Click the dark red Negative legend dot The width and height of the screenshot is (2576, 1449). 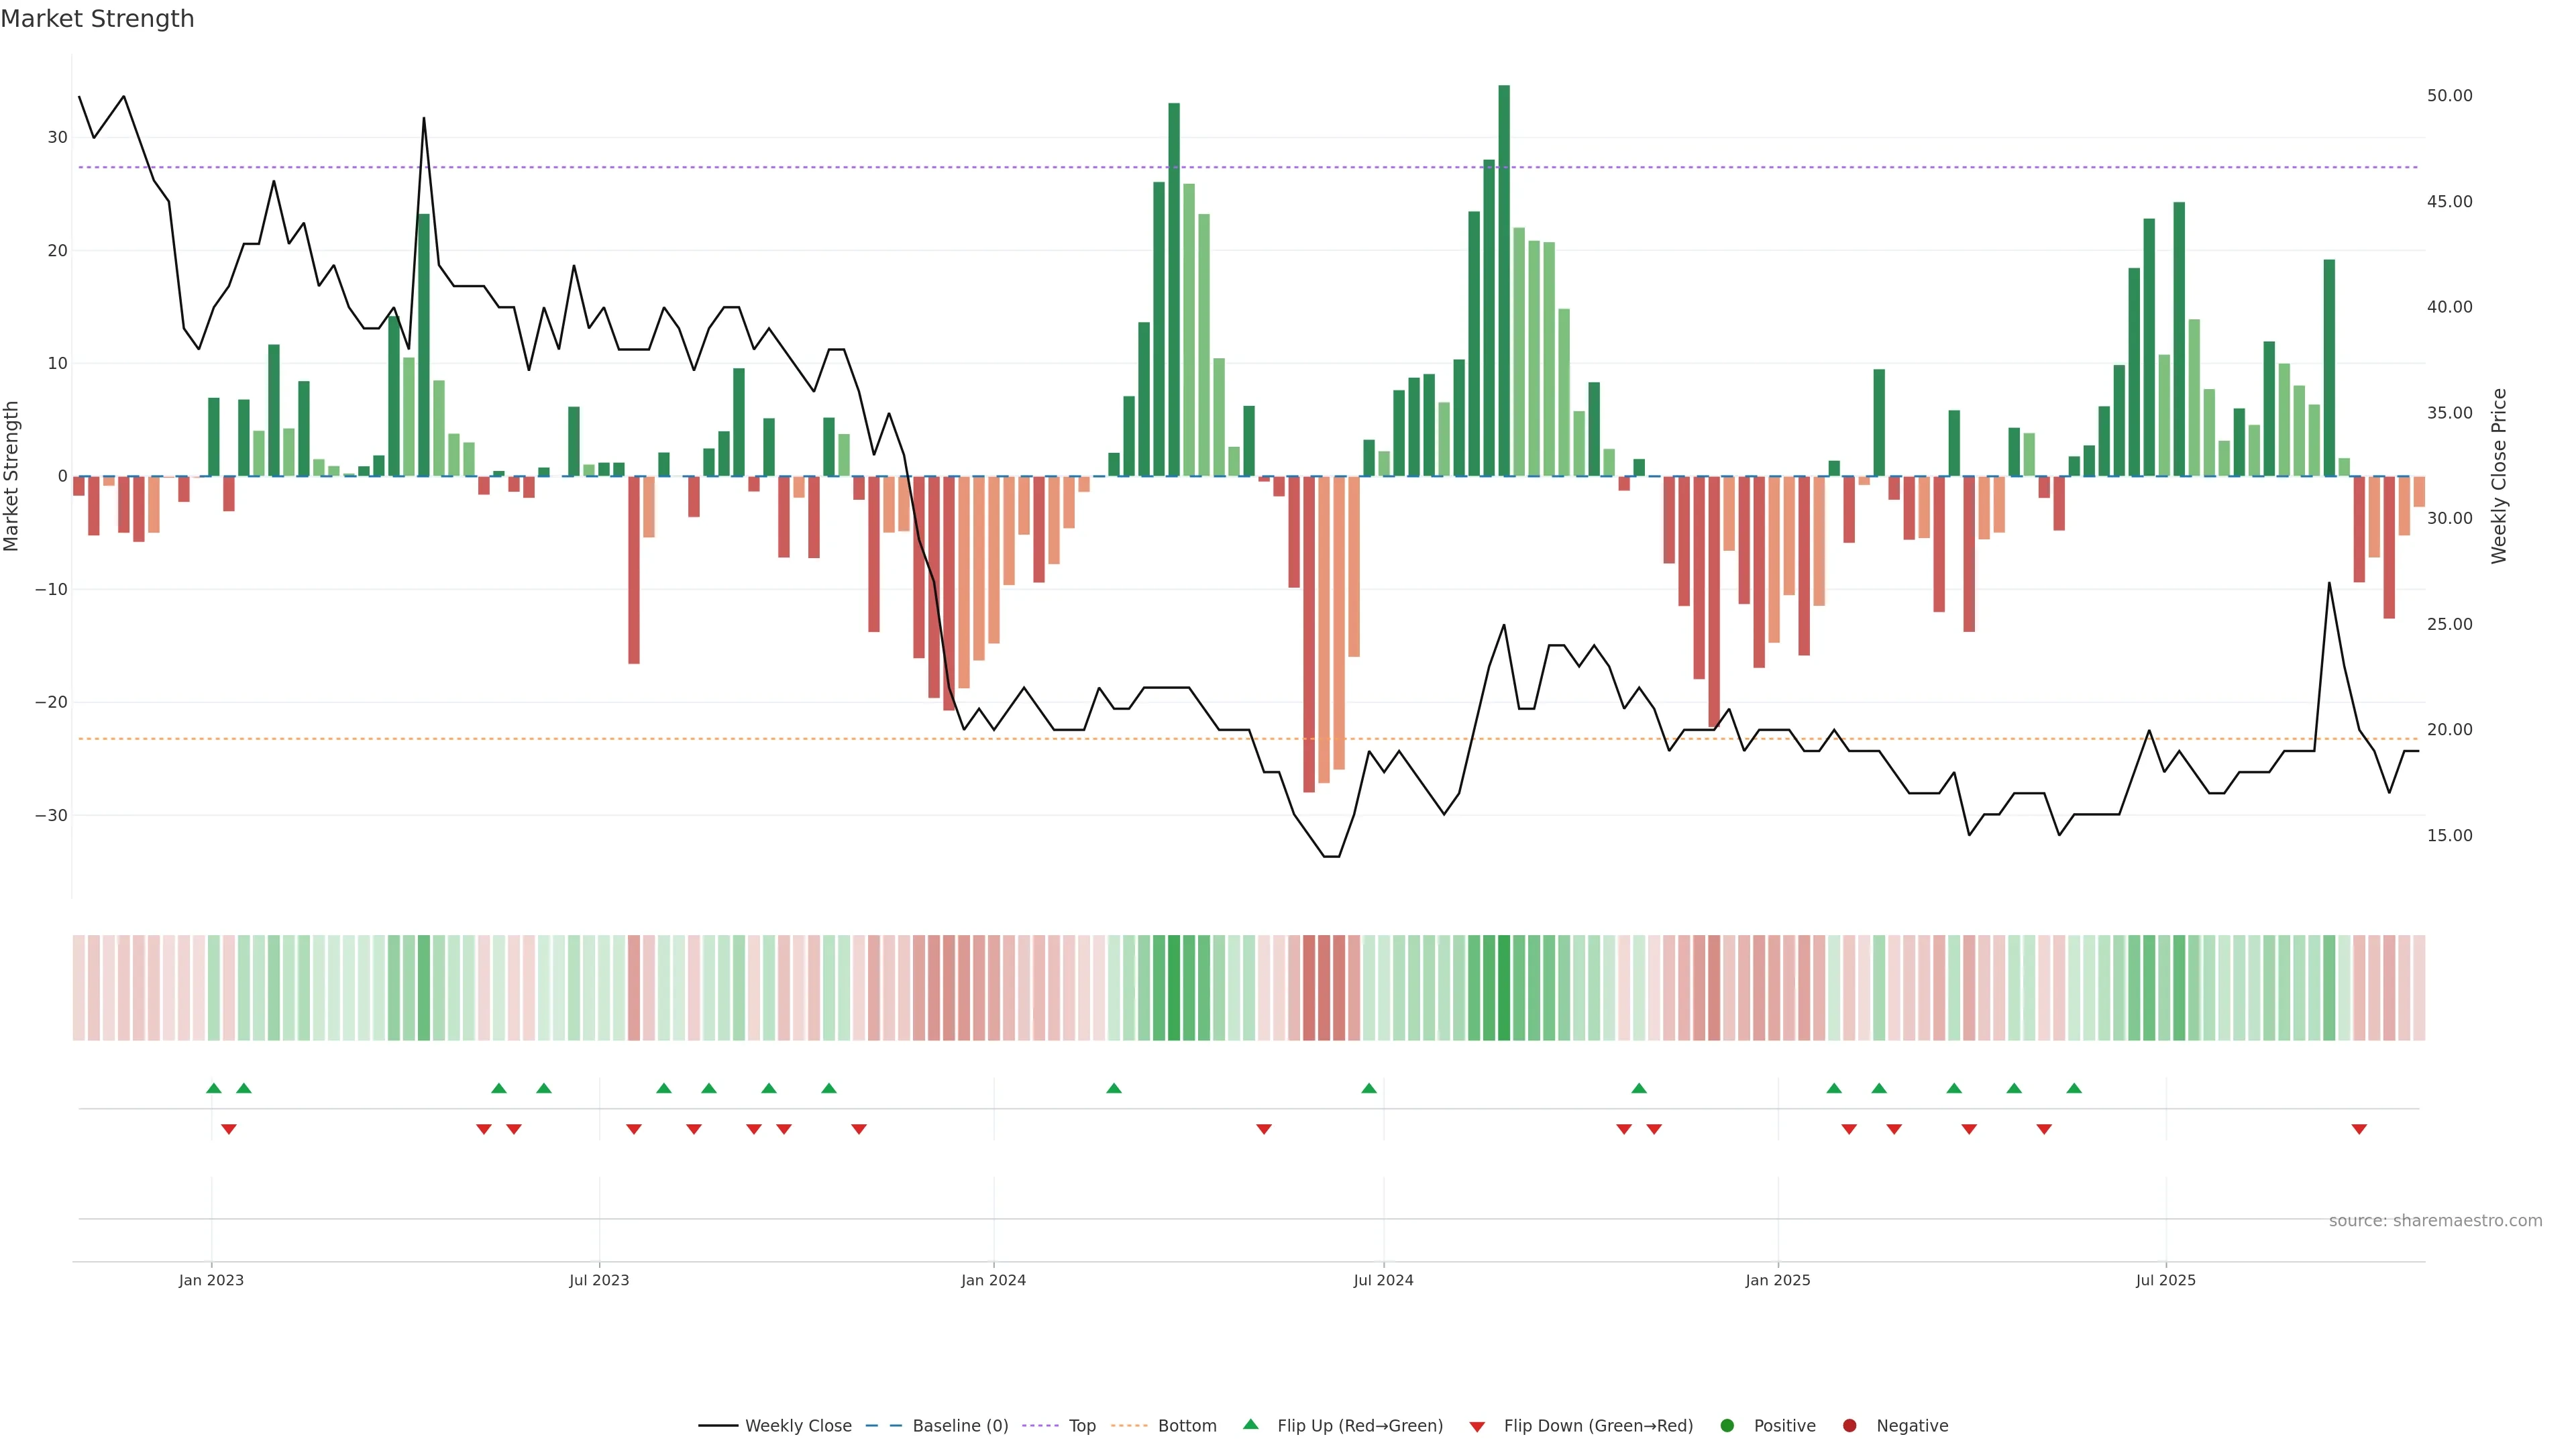click(x=1849, y=1426)
